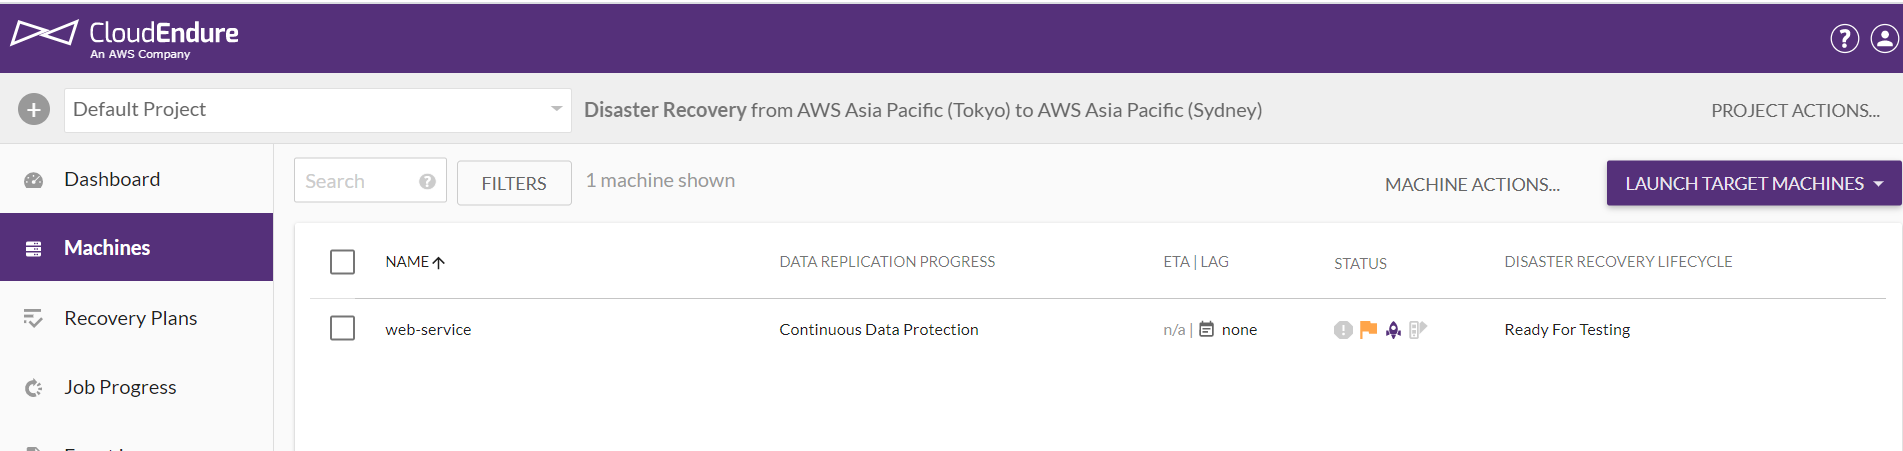Click the Filters button
1903x451 pixels.
coord(514,183)
